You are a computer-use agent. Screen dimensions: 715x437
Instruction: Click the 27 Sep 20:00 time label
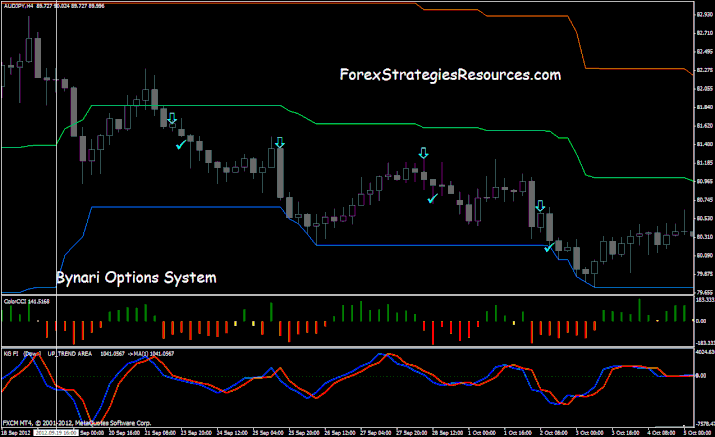point(412,432)
